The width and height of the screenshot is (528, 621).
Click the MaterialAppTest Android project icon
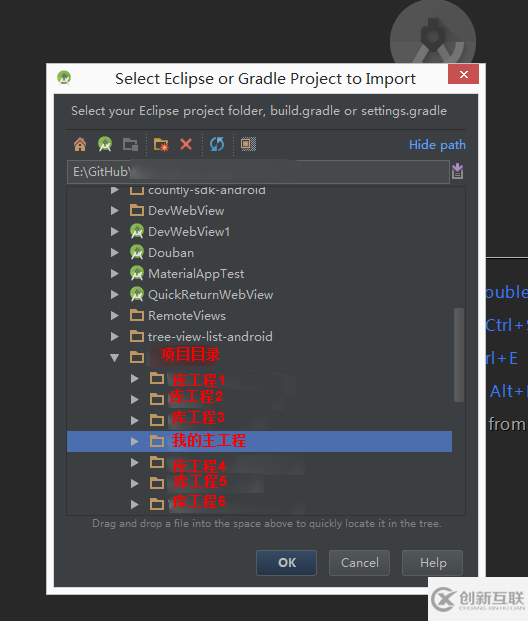click(x=137, y=273)
